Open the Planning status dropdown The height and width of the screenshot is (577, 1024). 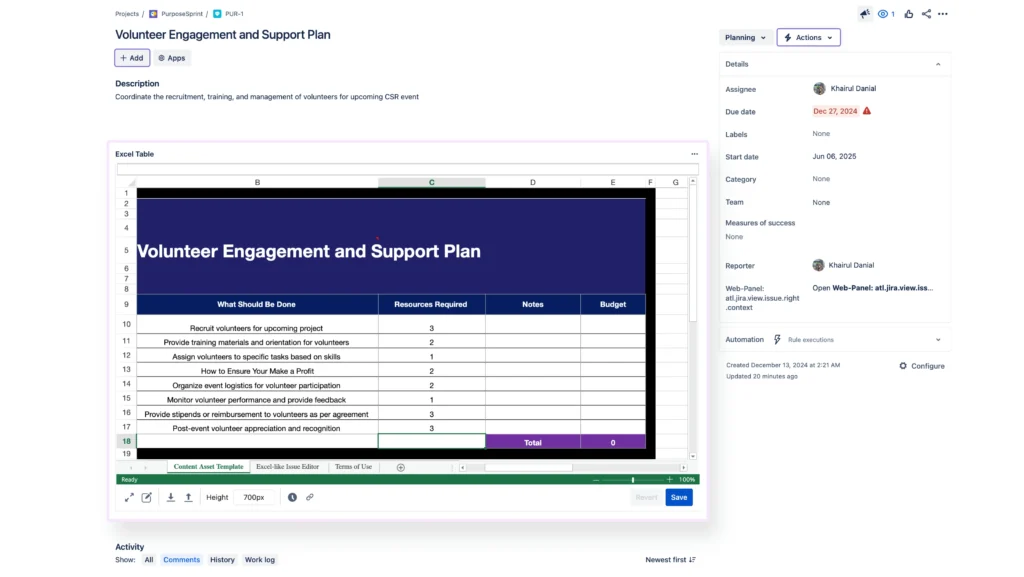point(745,38)
